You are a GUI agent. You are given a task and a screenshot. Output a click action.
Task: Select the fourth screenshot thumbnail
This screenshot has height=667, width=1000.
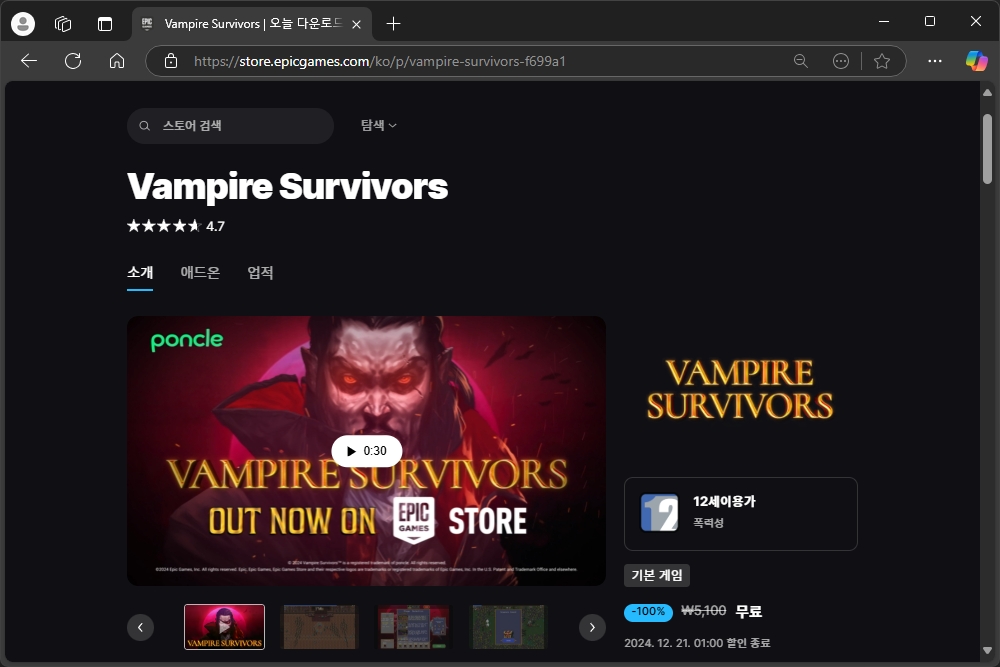coord(508,627)
